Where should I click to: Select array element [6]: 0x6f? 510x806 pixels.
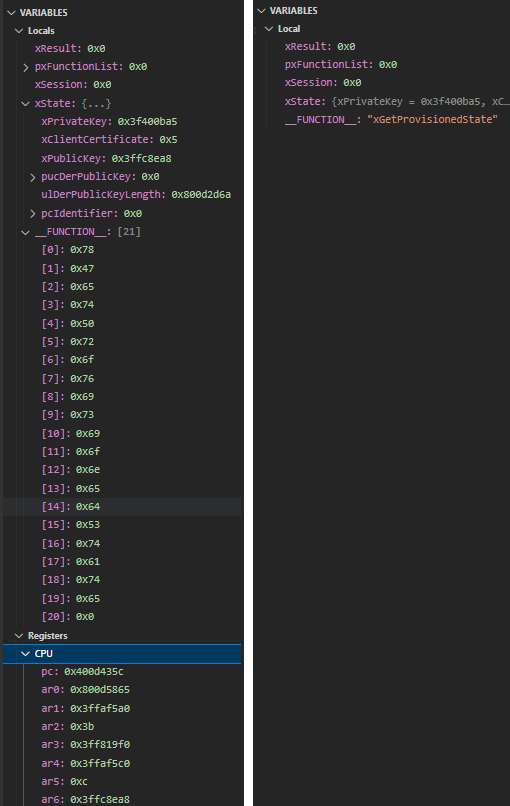tap(67, 360)
